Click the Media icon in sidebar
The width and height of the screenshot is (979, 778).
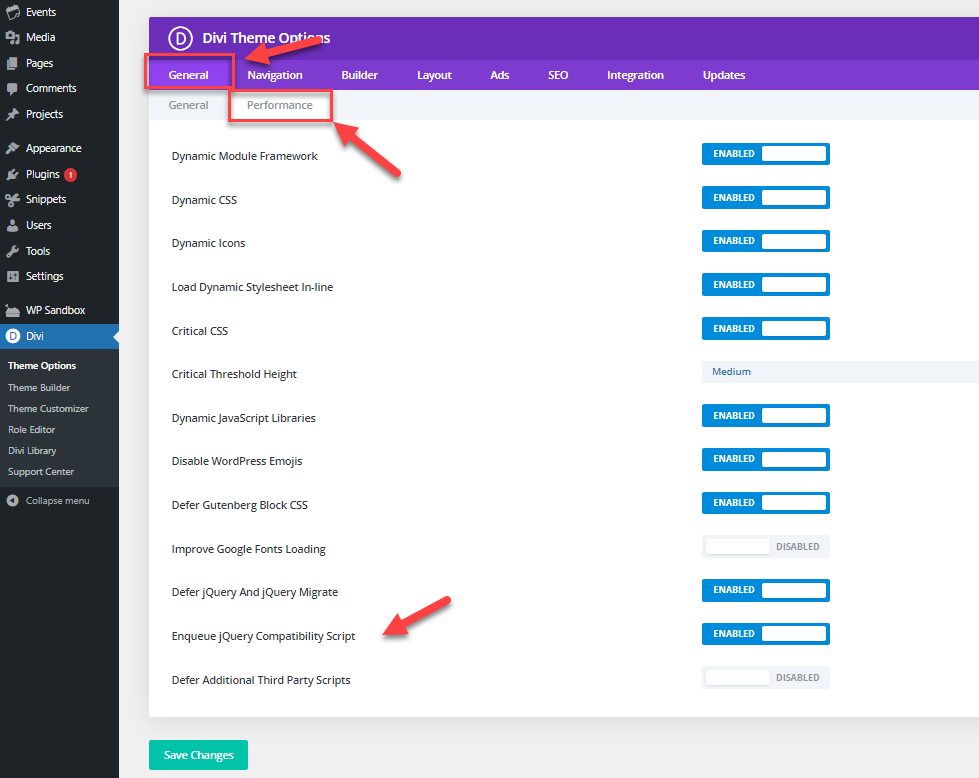pos(12,37)
